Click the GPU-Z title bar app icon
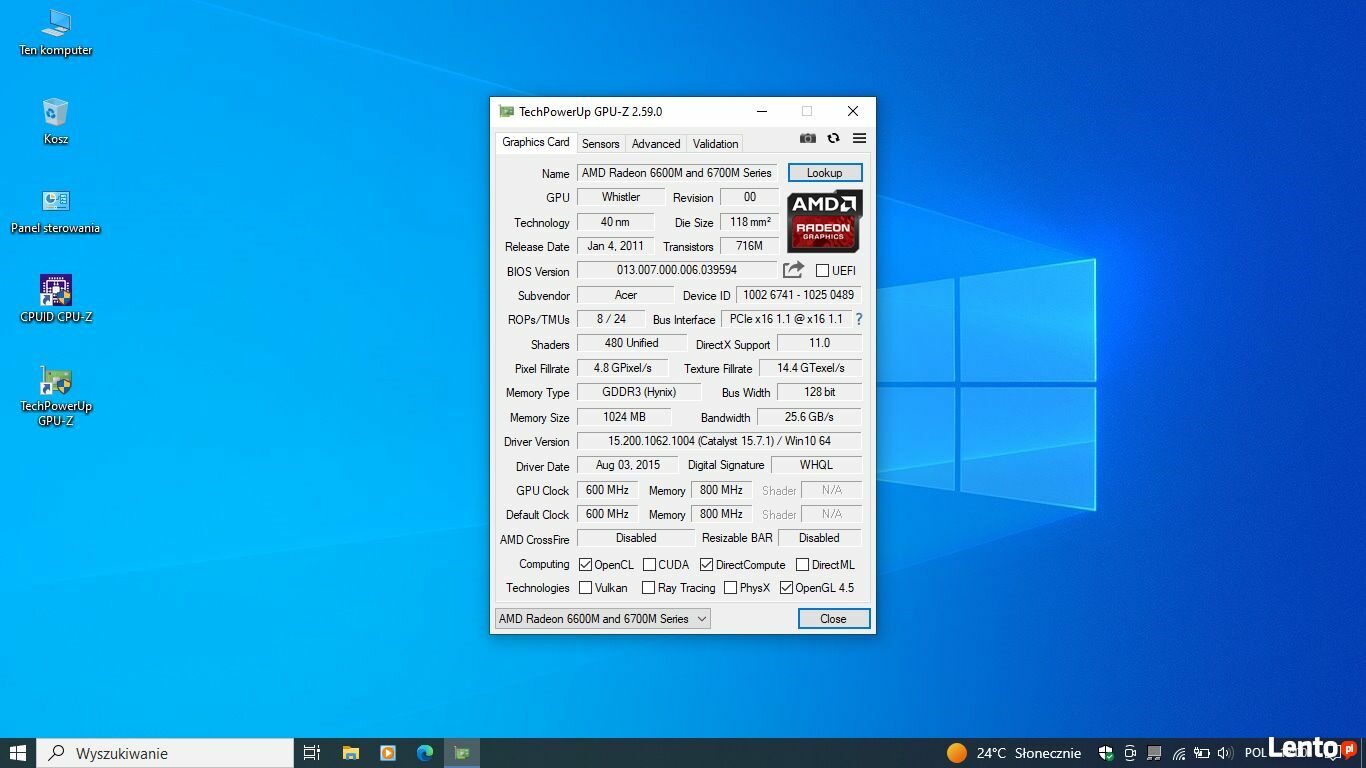The height and width of the screenshot is (768, 1366). pos(506,111)
